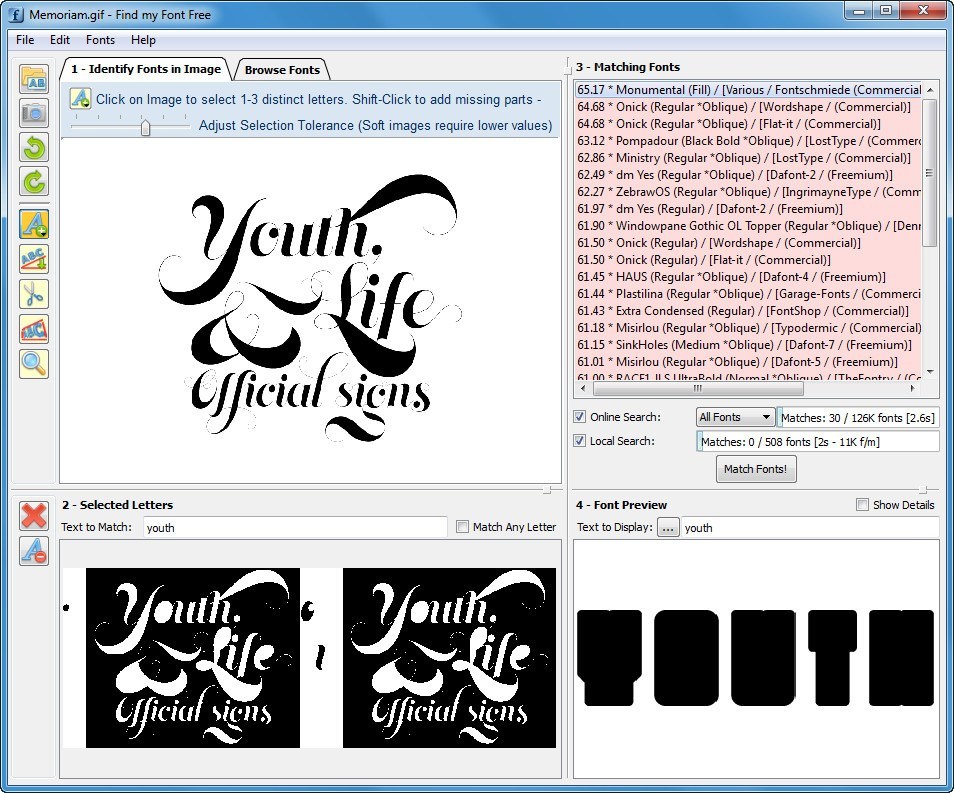Select Ministry Regular Oblique match
This screenshot has width=954, height=793.
coord(748,158)
